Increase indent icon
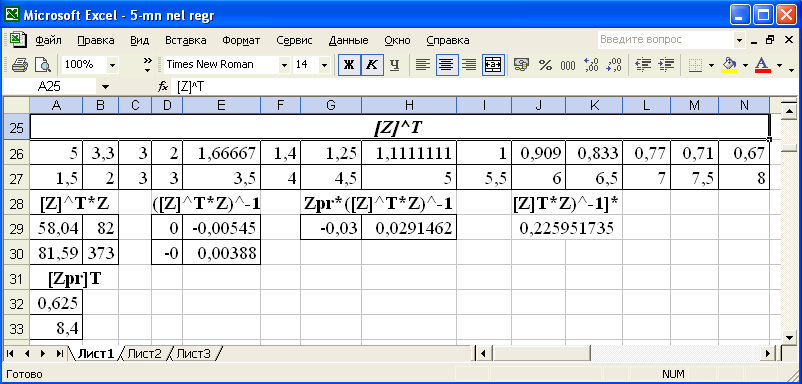The image size is (802, 384). [x=666, y=65]
